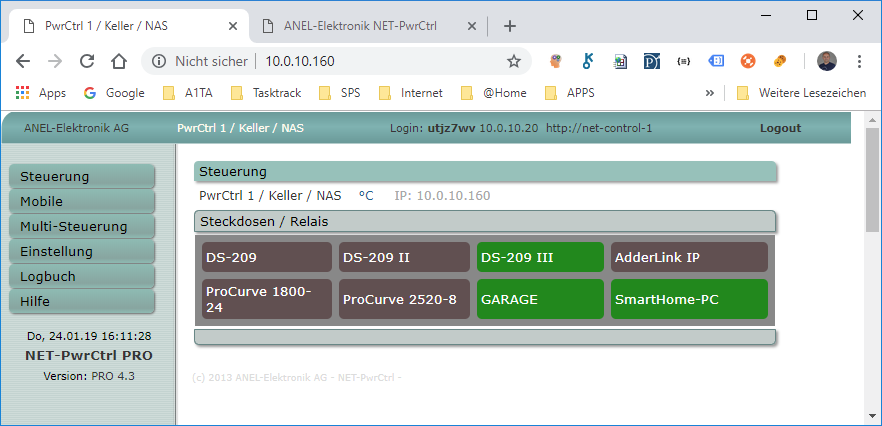Open the Einstellung sidebar menu
Image resolution: width=882 pixels, height=426 pixels.
[x=82, y=251]
